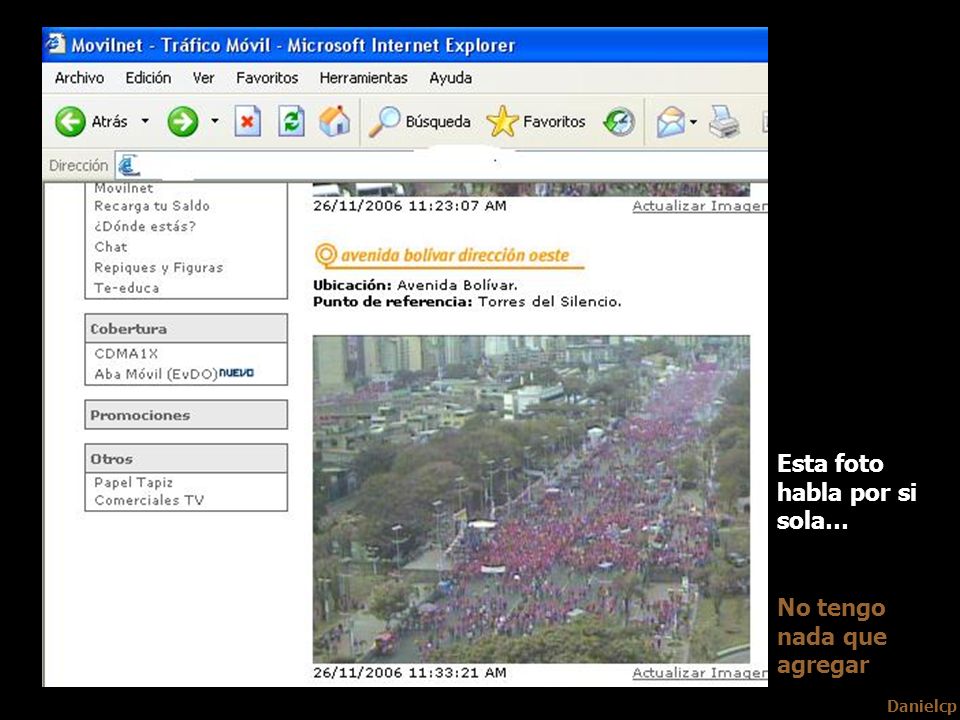The width and height of the screenshot is (960, 720).
Task: Click the NUEVO badge beside Aba Móvil
Action: (236, 373)
